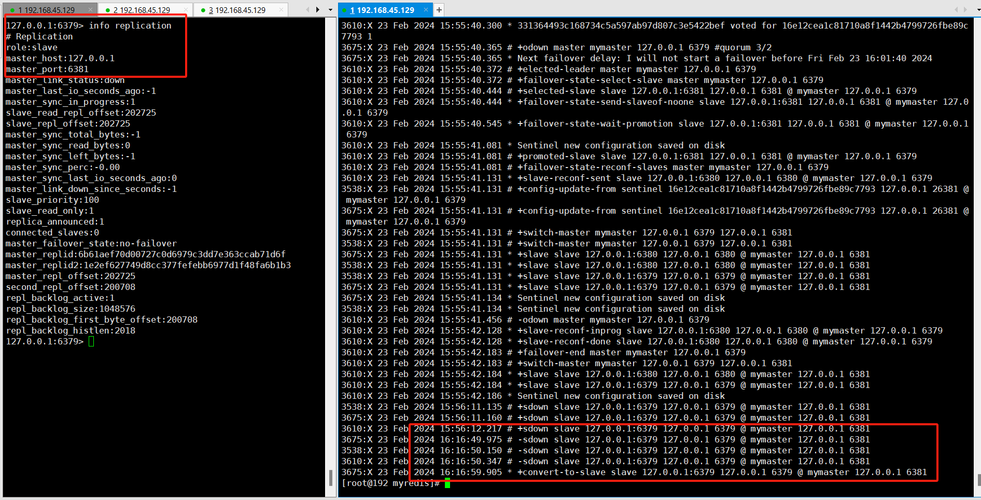981x500 pixels.
Task: Click 'connected_slaves:0' line
Action: point(53,233)
